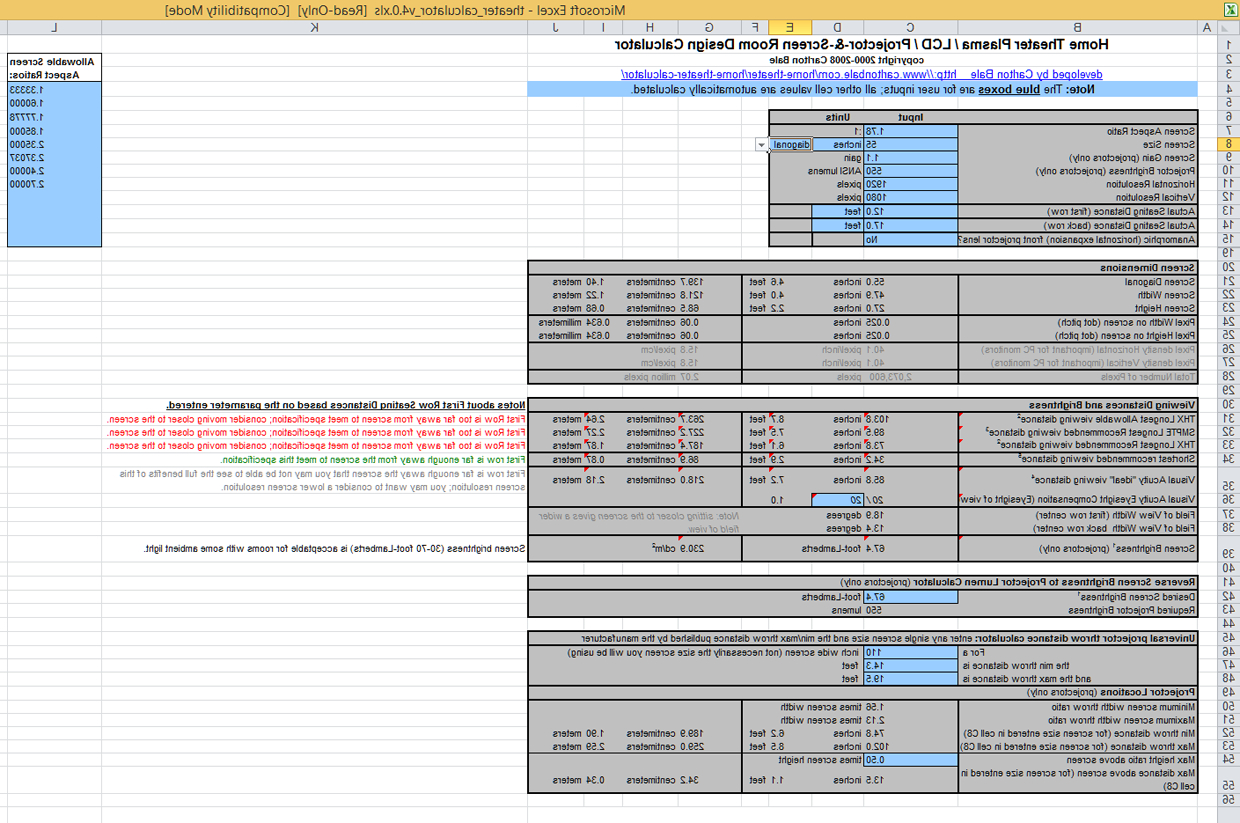1240x823 pixels.
Task: Click the max throw distance input 19.5
Action: point(910,679)
